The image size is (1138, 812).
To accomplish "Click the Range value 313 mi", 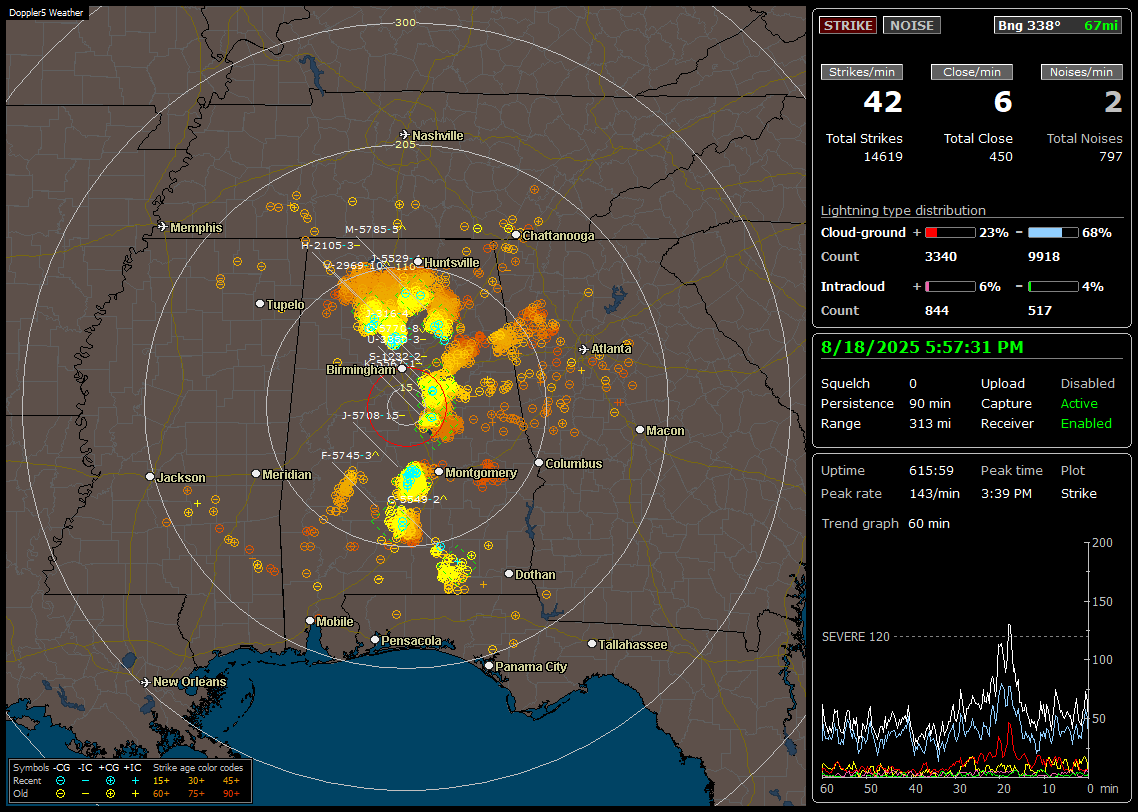I will [x=930, y=424].
